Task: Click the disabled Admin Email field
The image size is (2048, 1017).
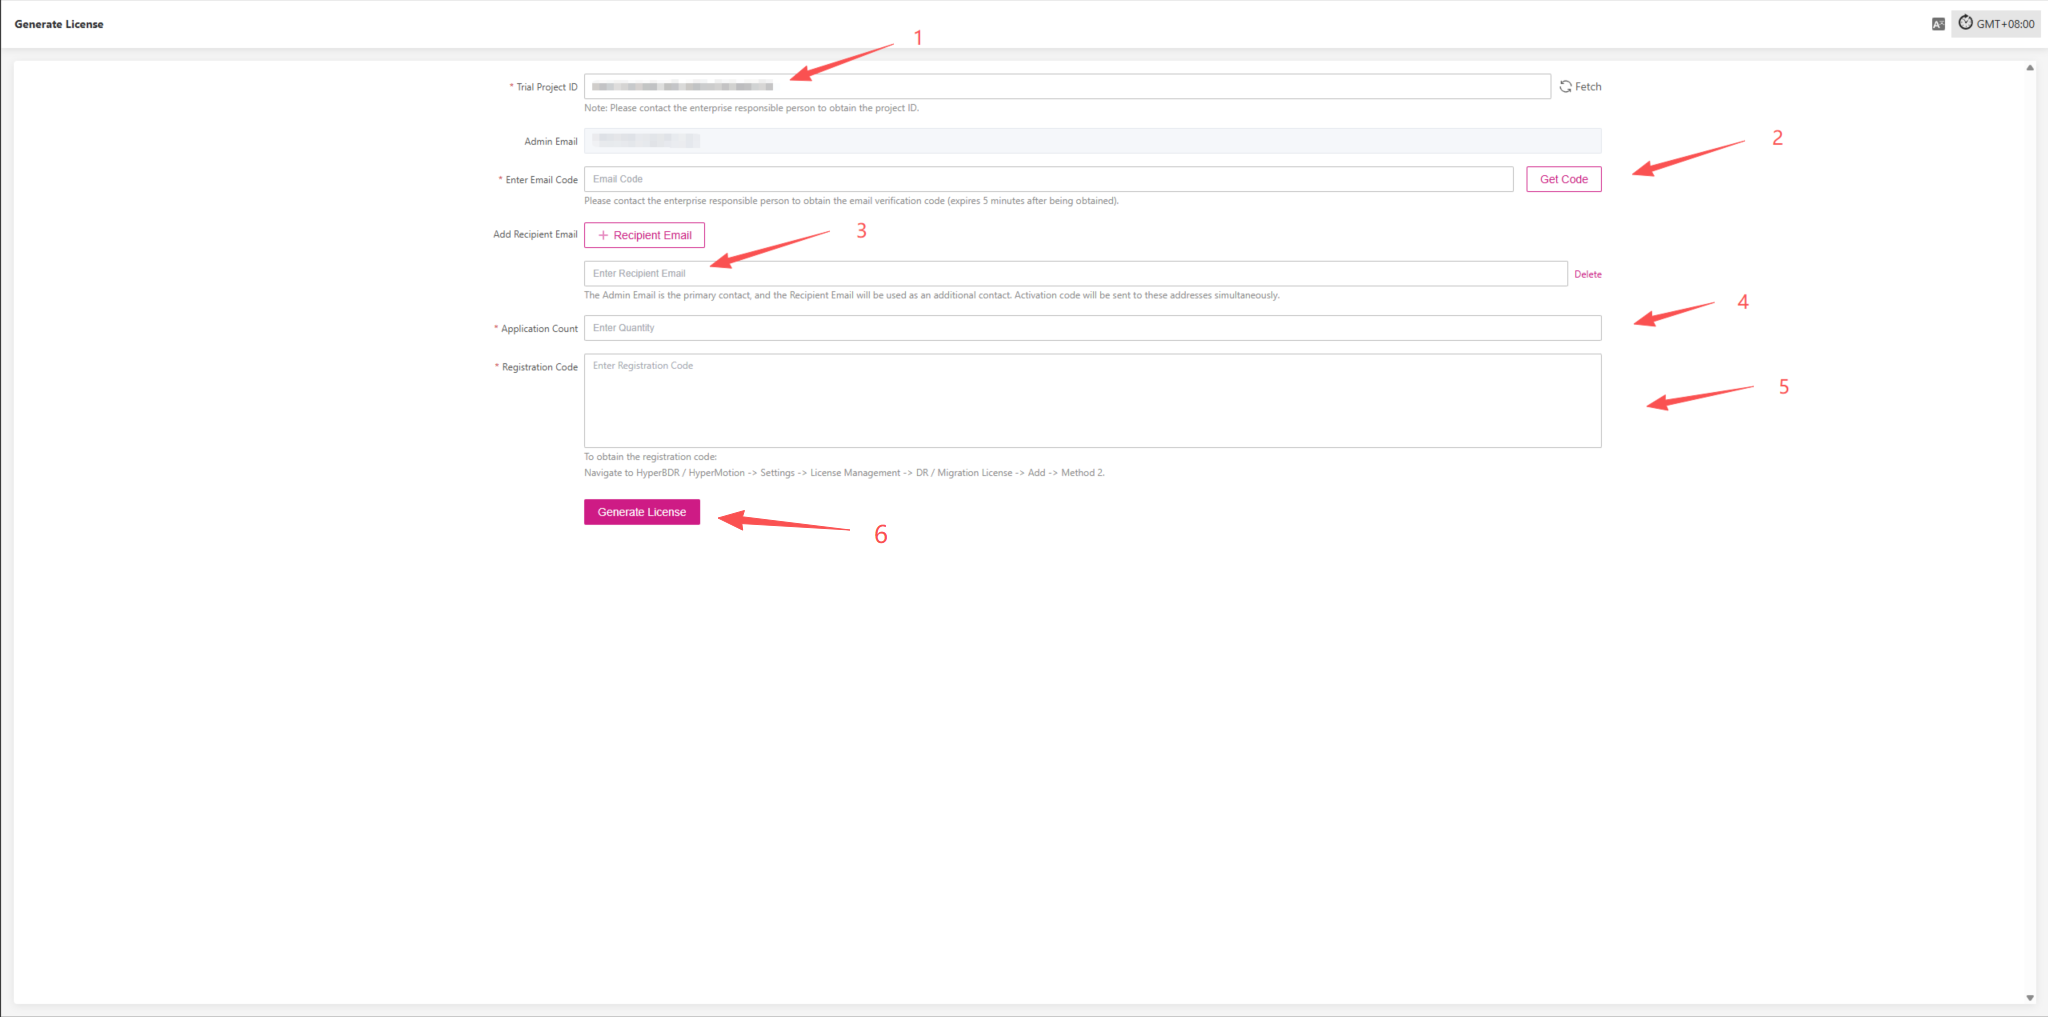Action: (1092, 141)
